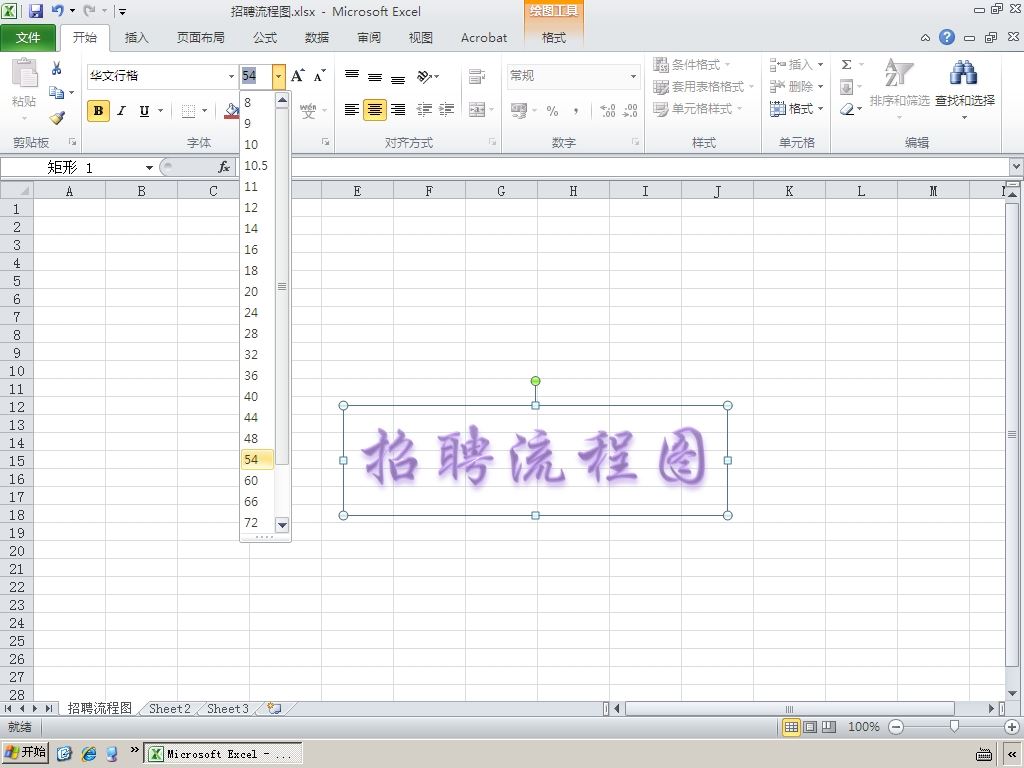This screenshot has height=768, width=1024.
Task: Click the AutoSum sigma icon
Action: tap(846, 65)
